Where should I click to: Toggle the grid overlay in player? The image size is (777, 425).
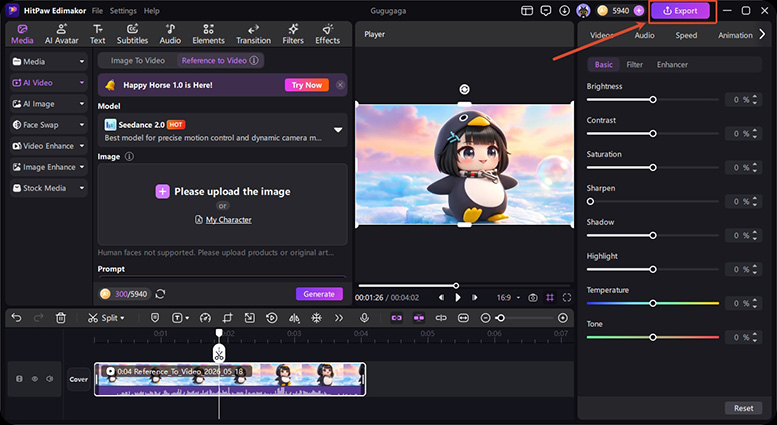pyautogui.click(x=550, y=298)
